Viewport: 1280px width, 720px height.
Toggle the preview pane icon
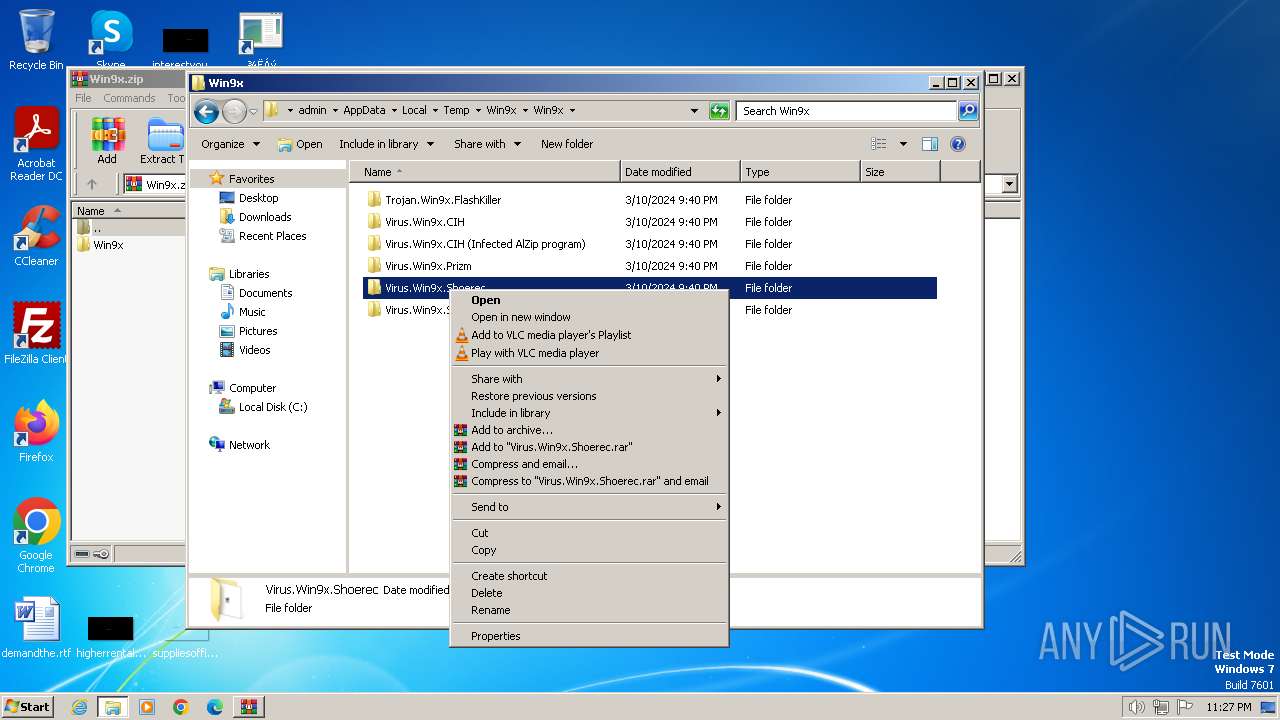(930, 144)
